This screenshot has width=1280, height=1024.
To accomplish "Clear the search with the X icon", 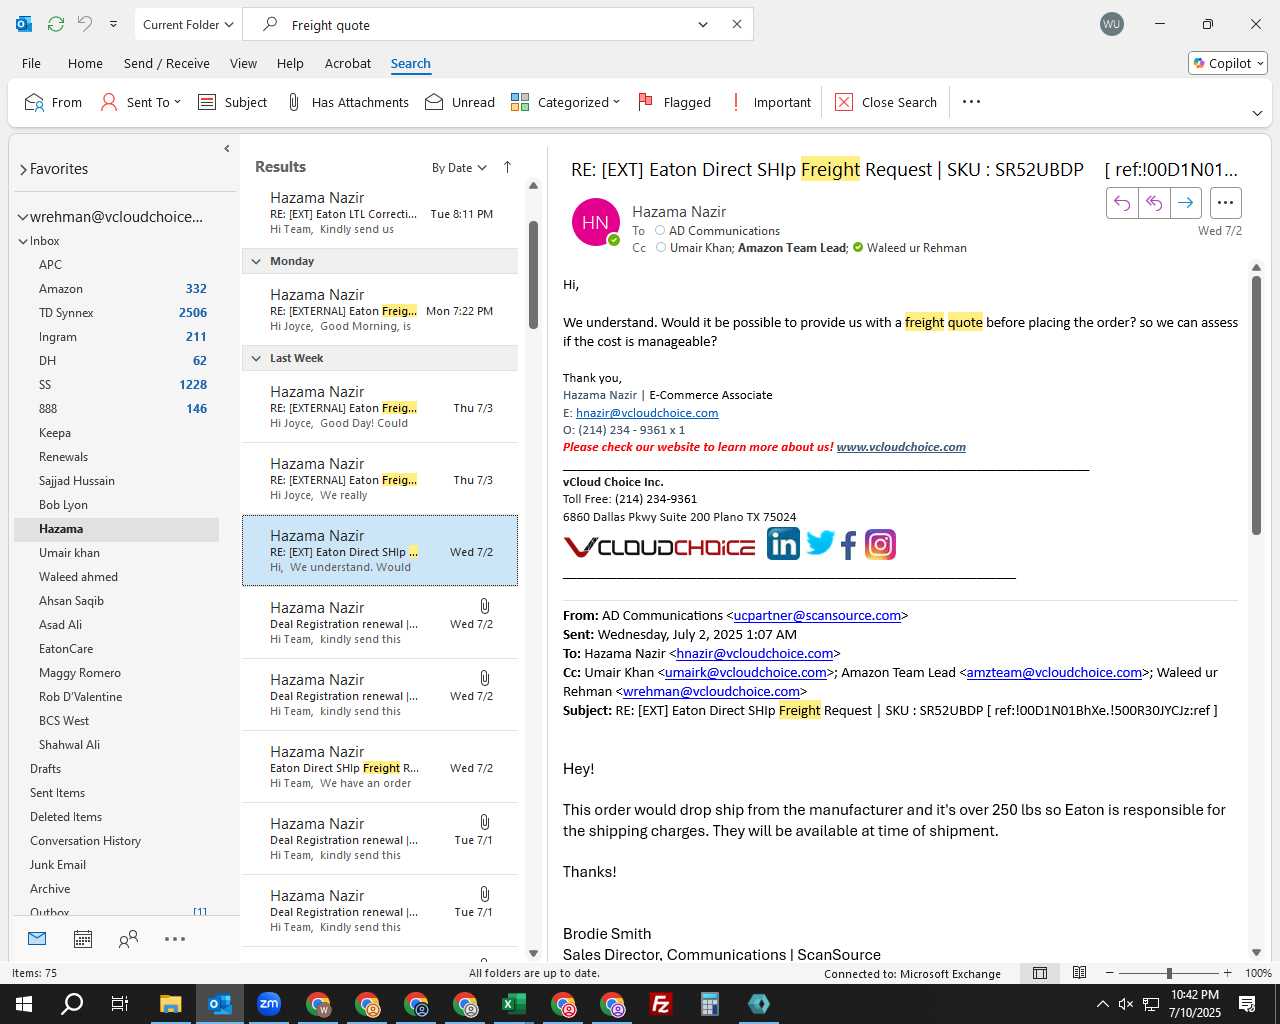I will pyautogui.click(x=737, y=24).
